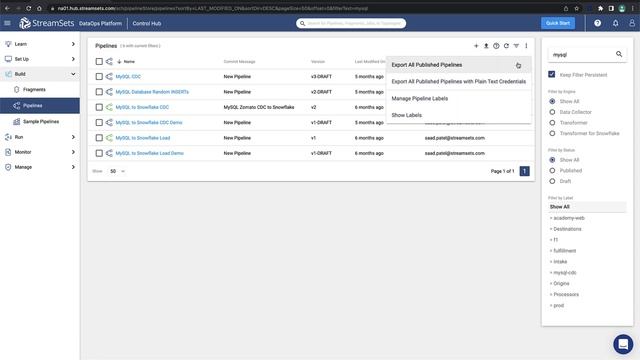The height and width of the screenshot is (360, 640).
Task: Select all pipelines with header checkbox
Action: [x=99, y=61]
